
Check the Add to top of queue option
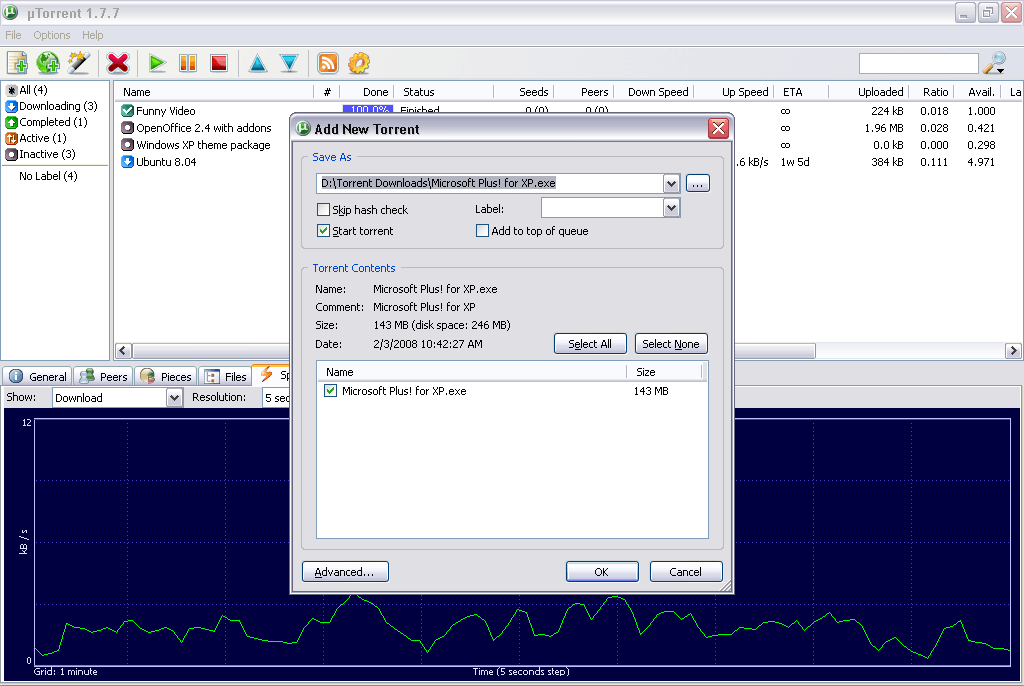(482, 230)
